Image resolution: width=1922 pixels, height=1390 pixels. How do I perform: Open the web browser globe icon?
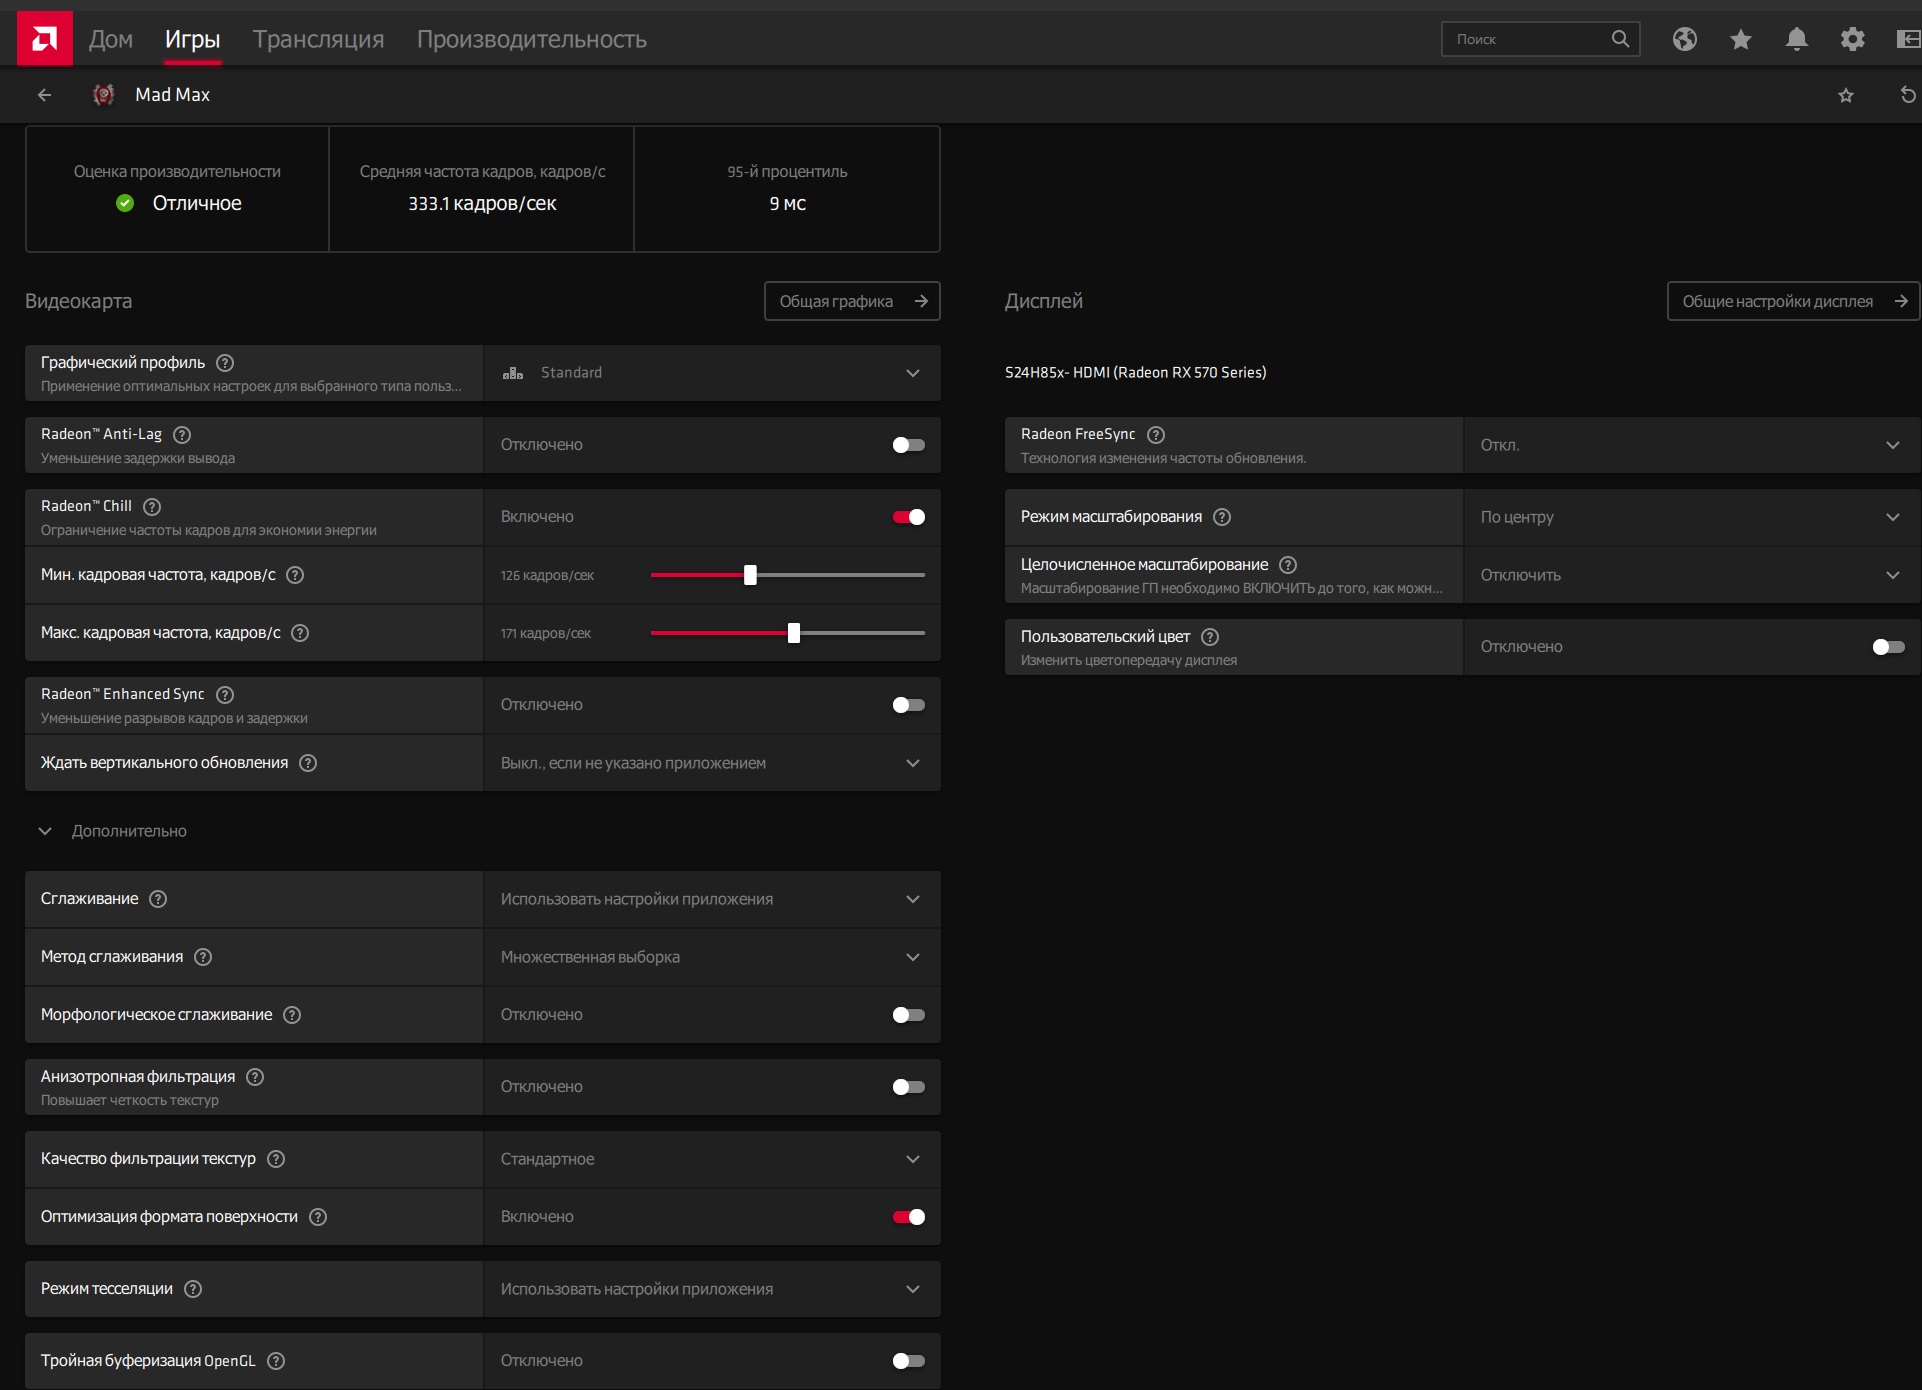pos(1685,39)
